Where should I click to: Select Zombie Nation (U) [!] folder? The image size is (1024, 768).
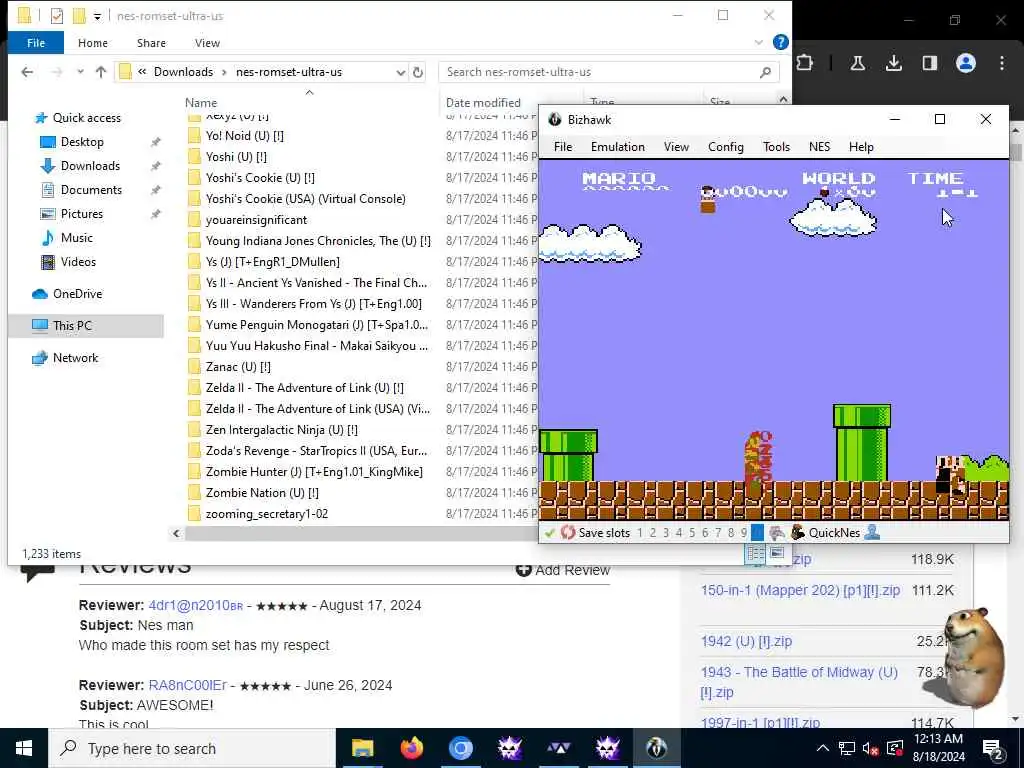click(262, 493)
